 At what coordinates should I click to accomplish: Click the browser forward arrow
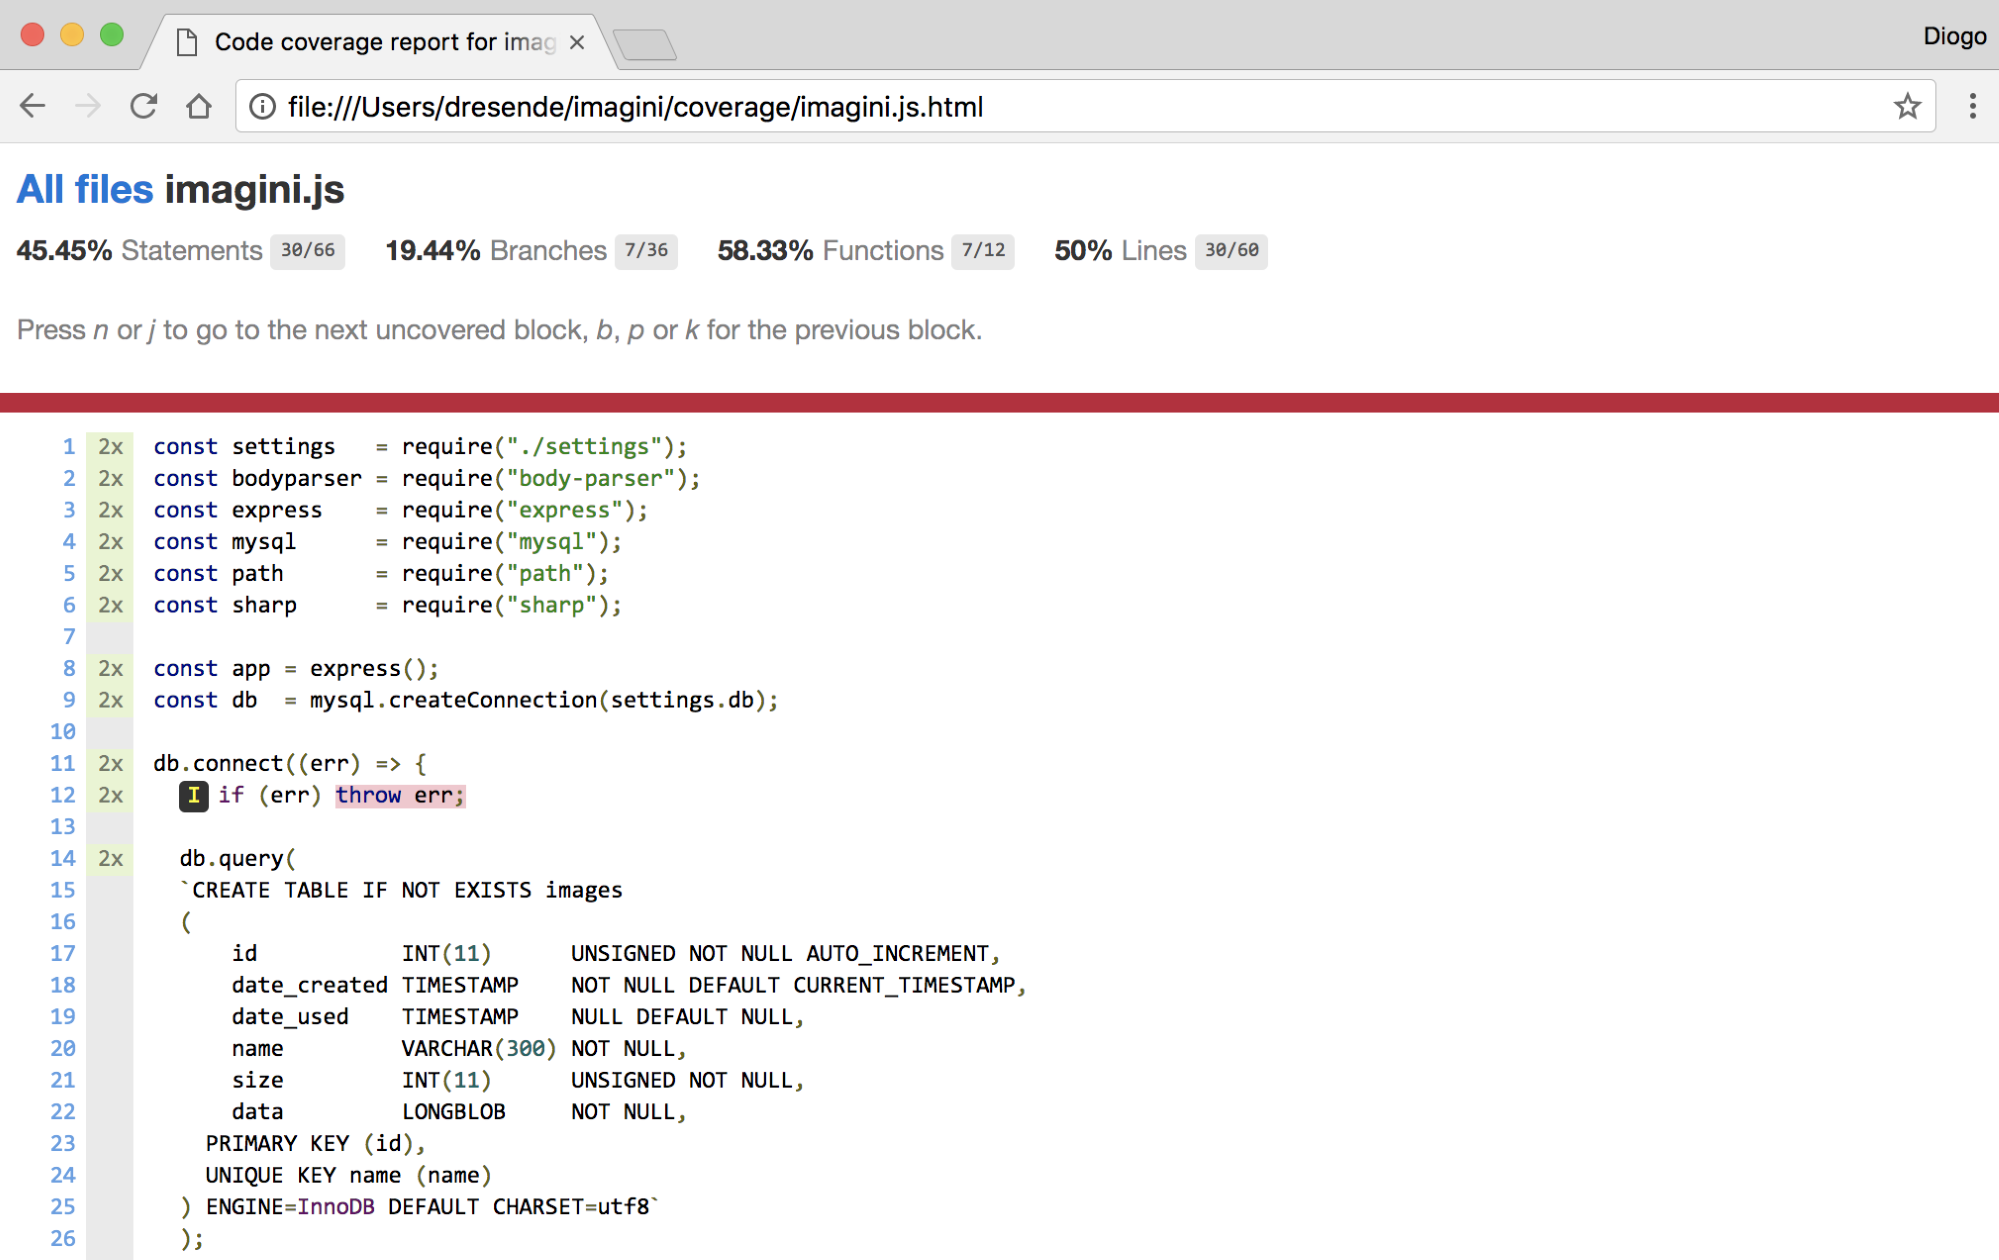click(x=88, y=106)
